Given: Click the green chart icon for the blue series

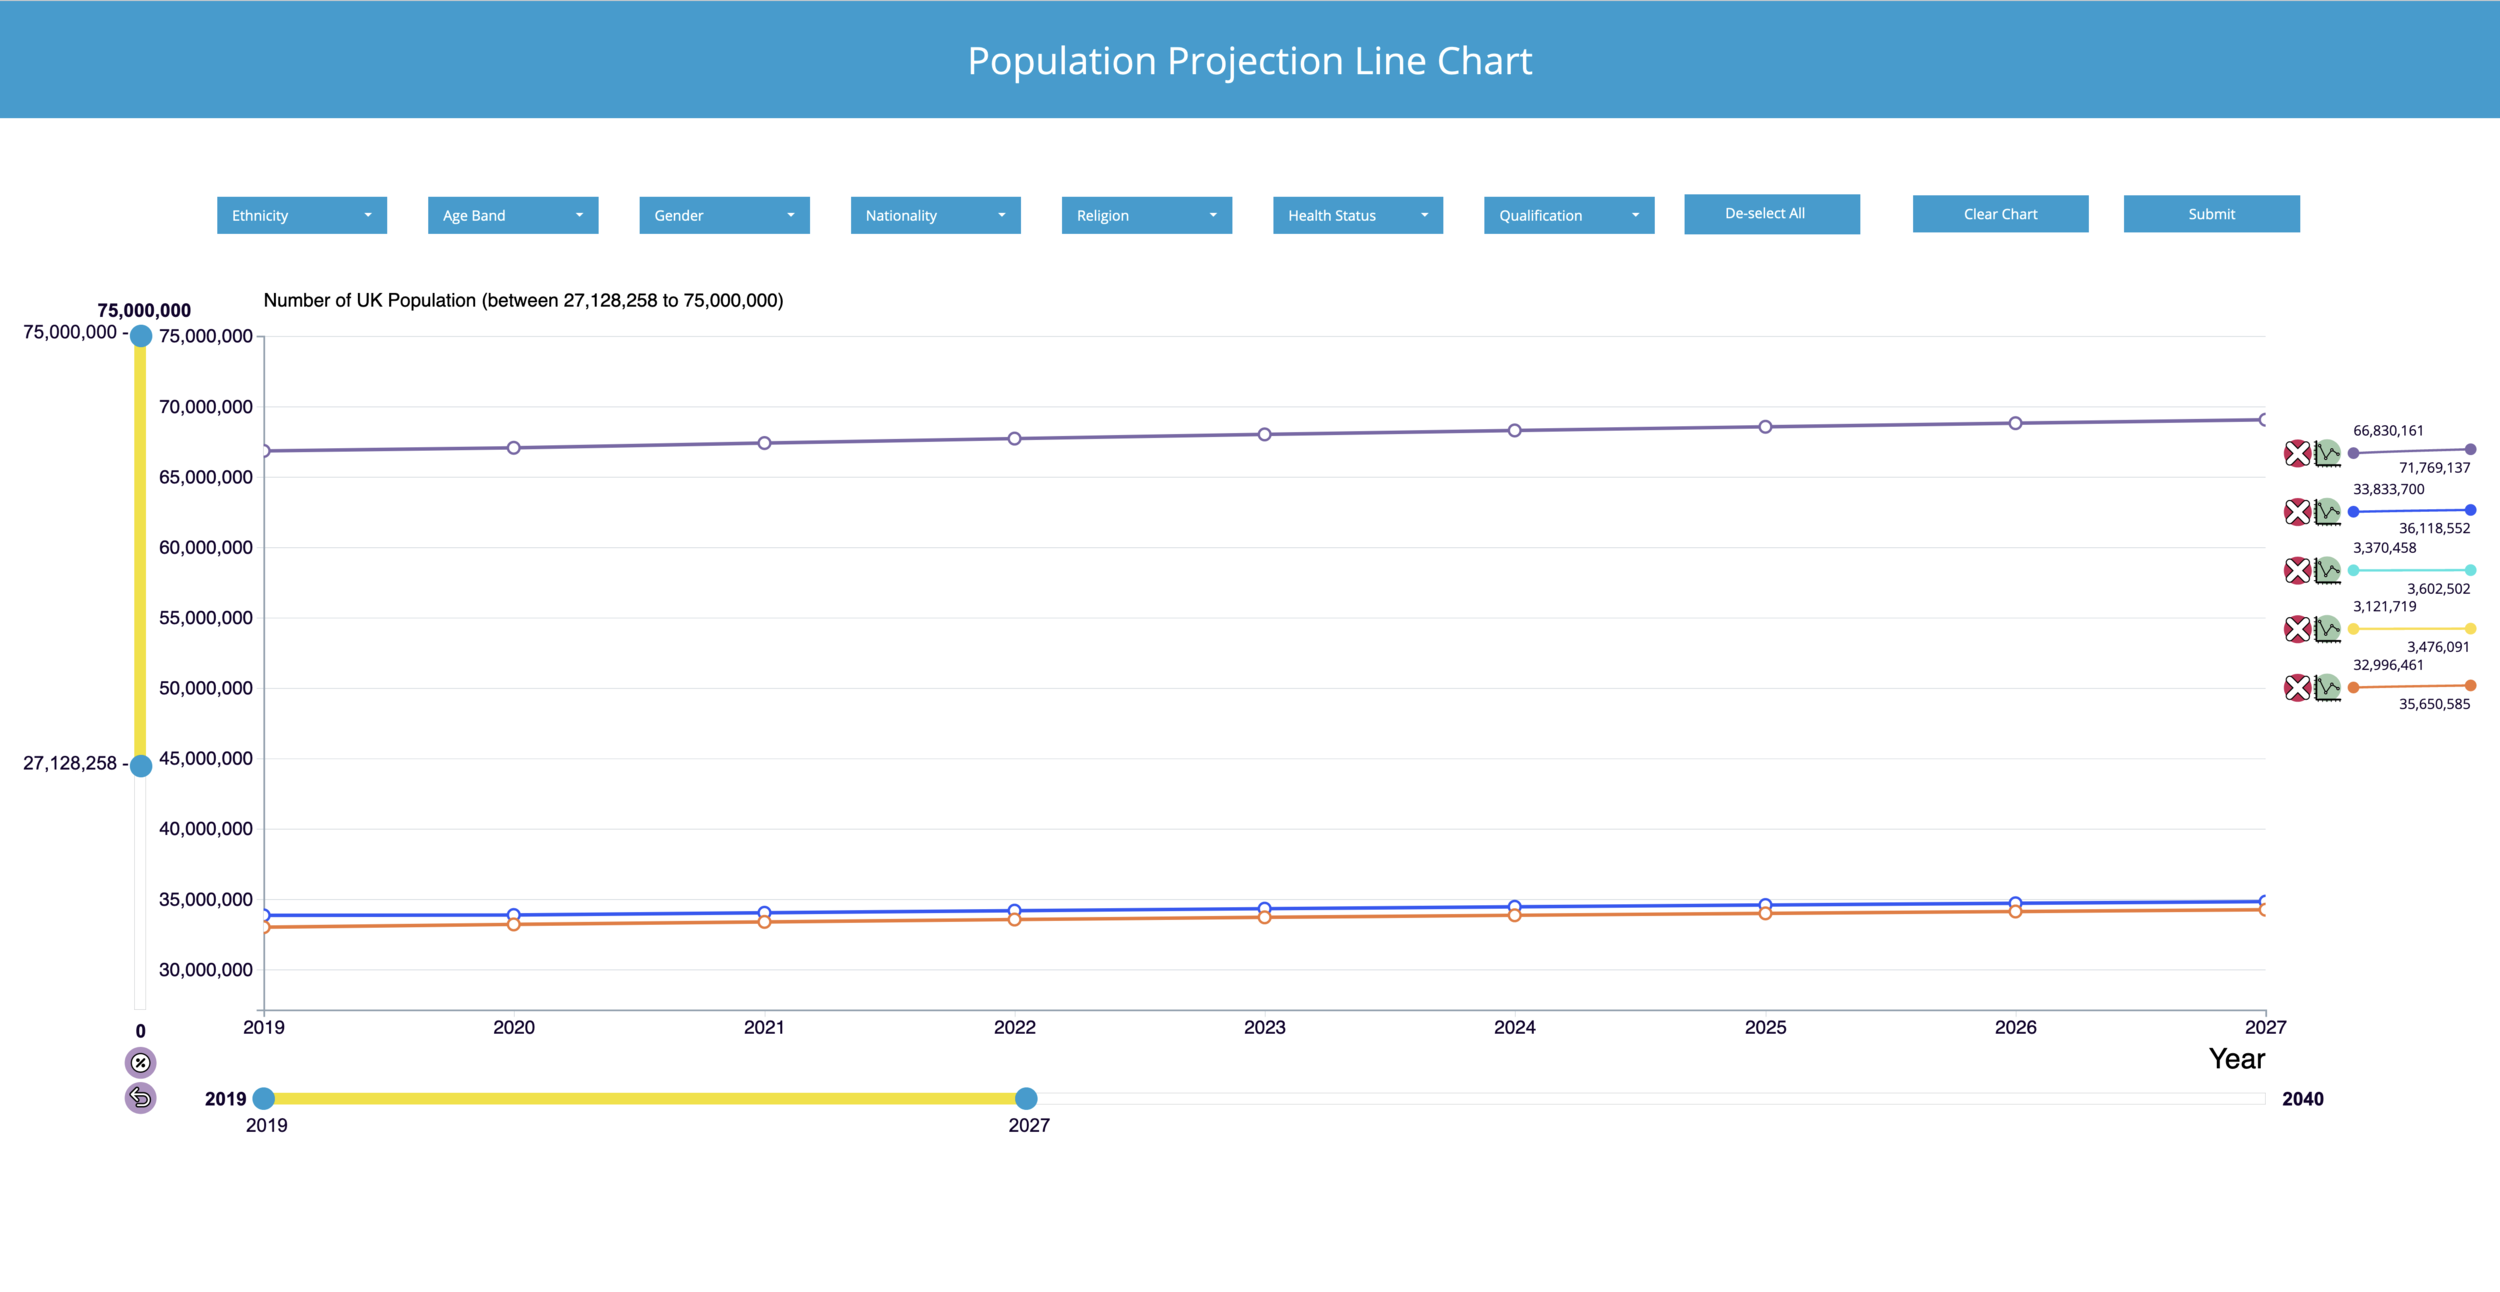Looking at the screenshot, I should coord(2327,512).
